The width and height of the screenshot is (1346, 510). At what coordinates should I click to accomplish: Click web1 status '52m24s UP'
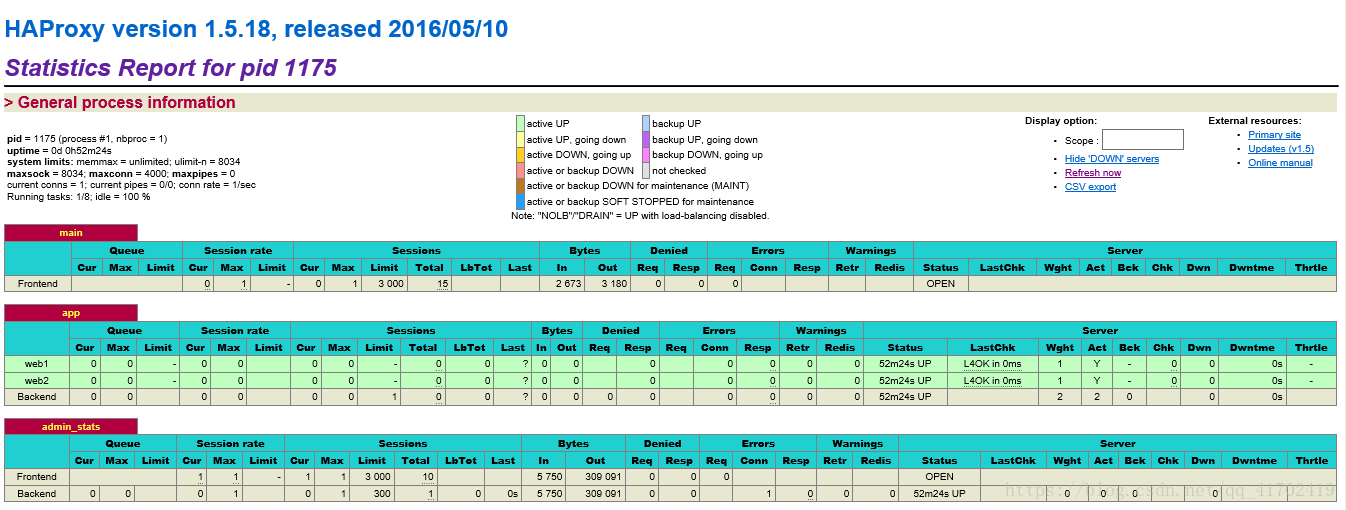(x=905, y=364)
